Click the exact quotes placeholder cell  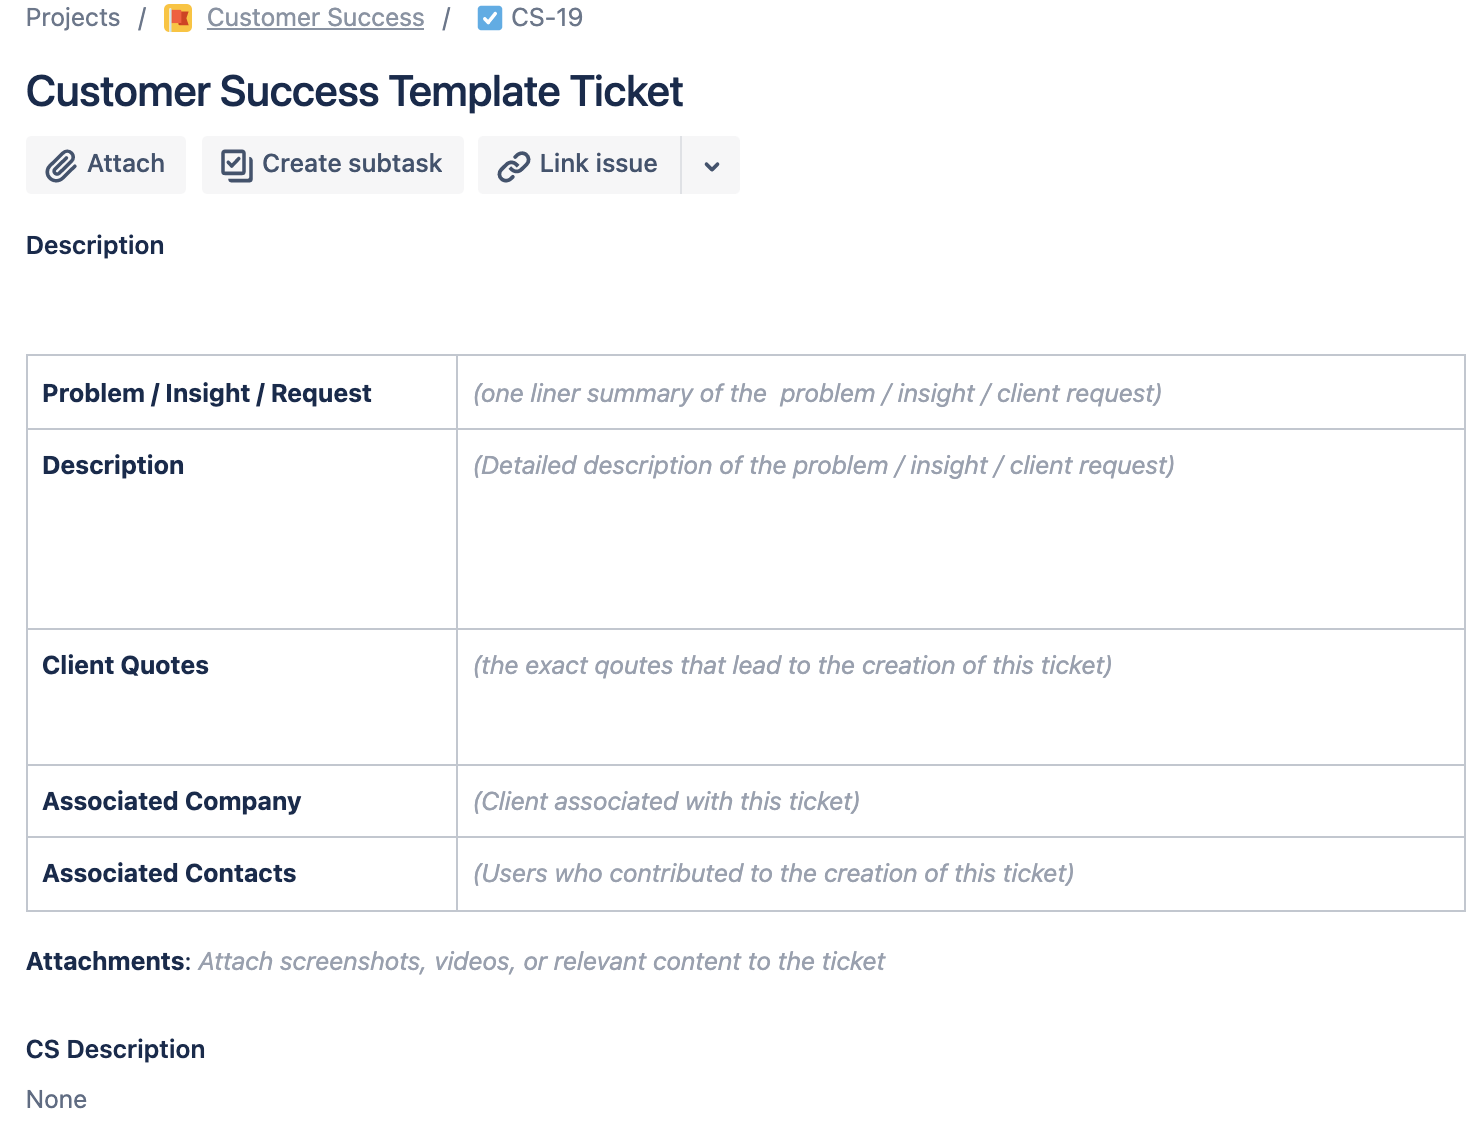961,697
